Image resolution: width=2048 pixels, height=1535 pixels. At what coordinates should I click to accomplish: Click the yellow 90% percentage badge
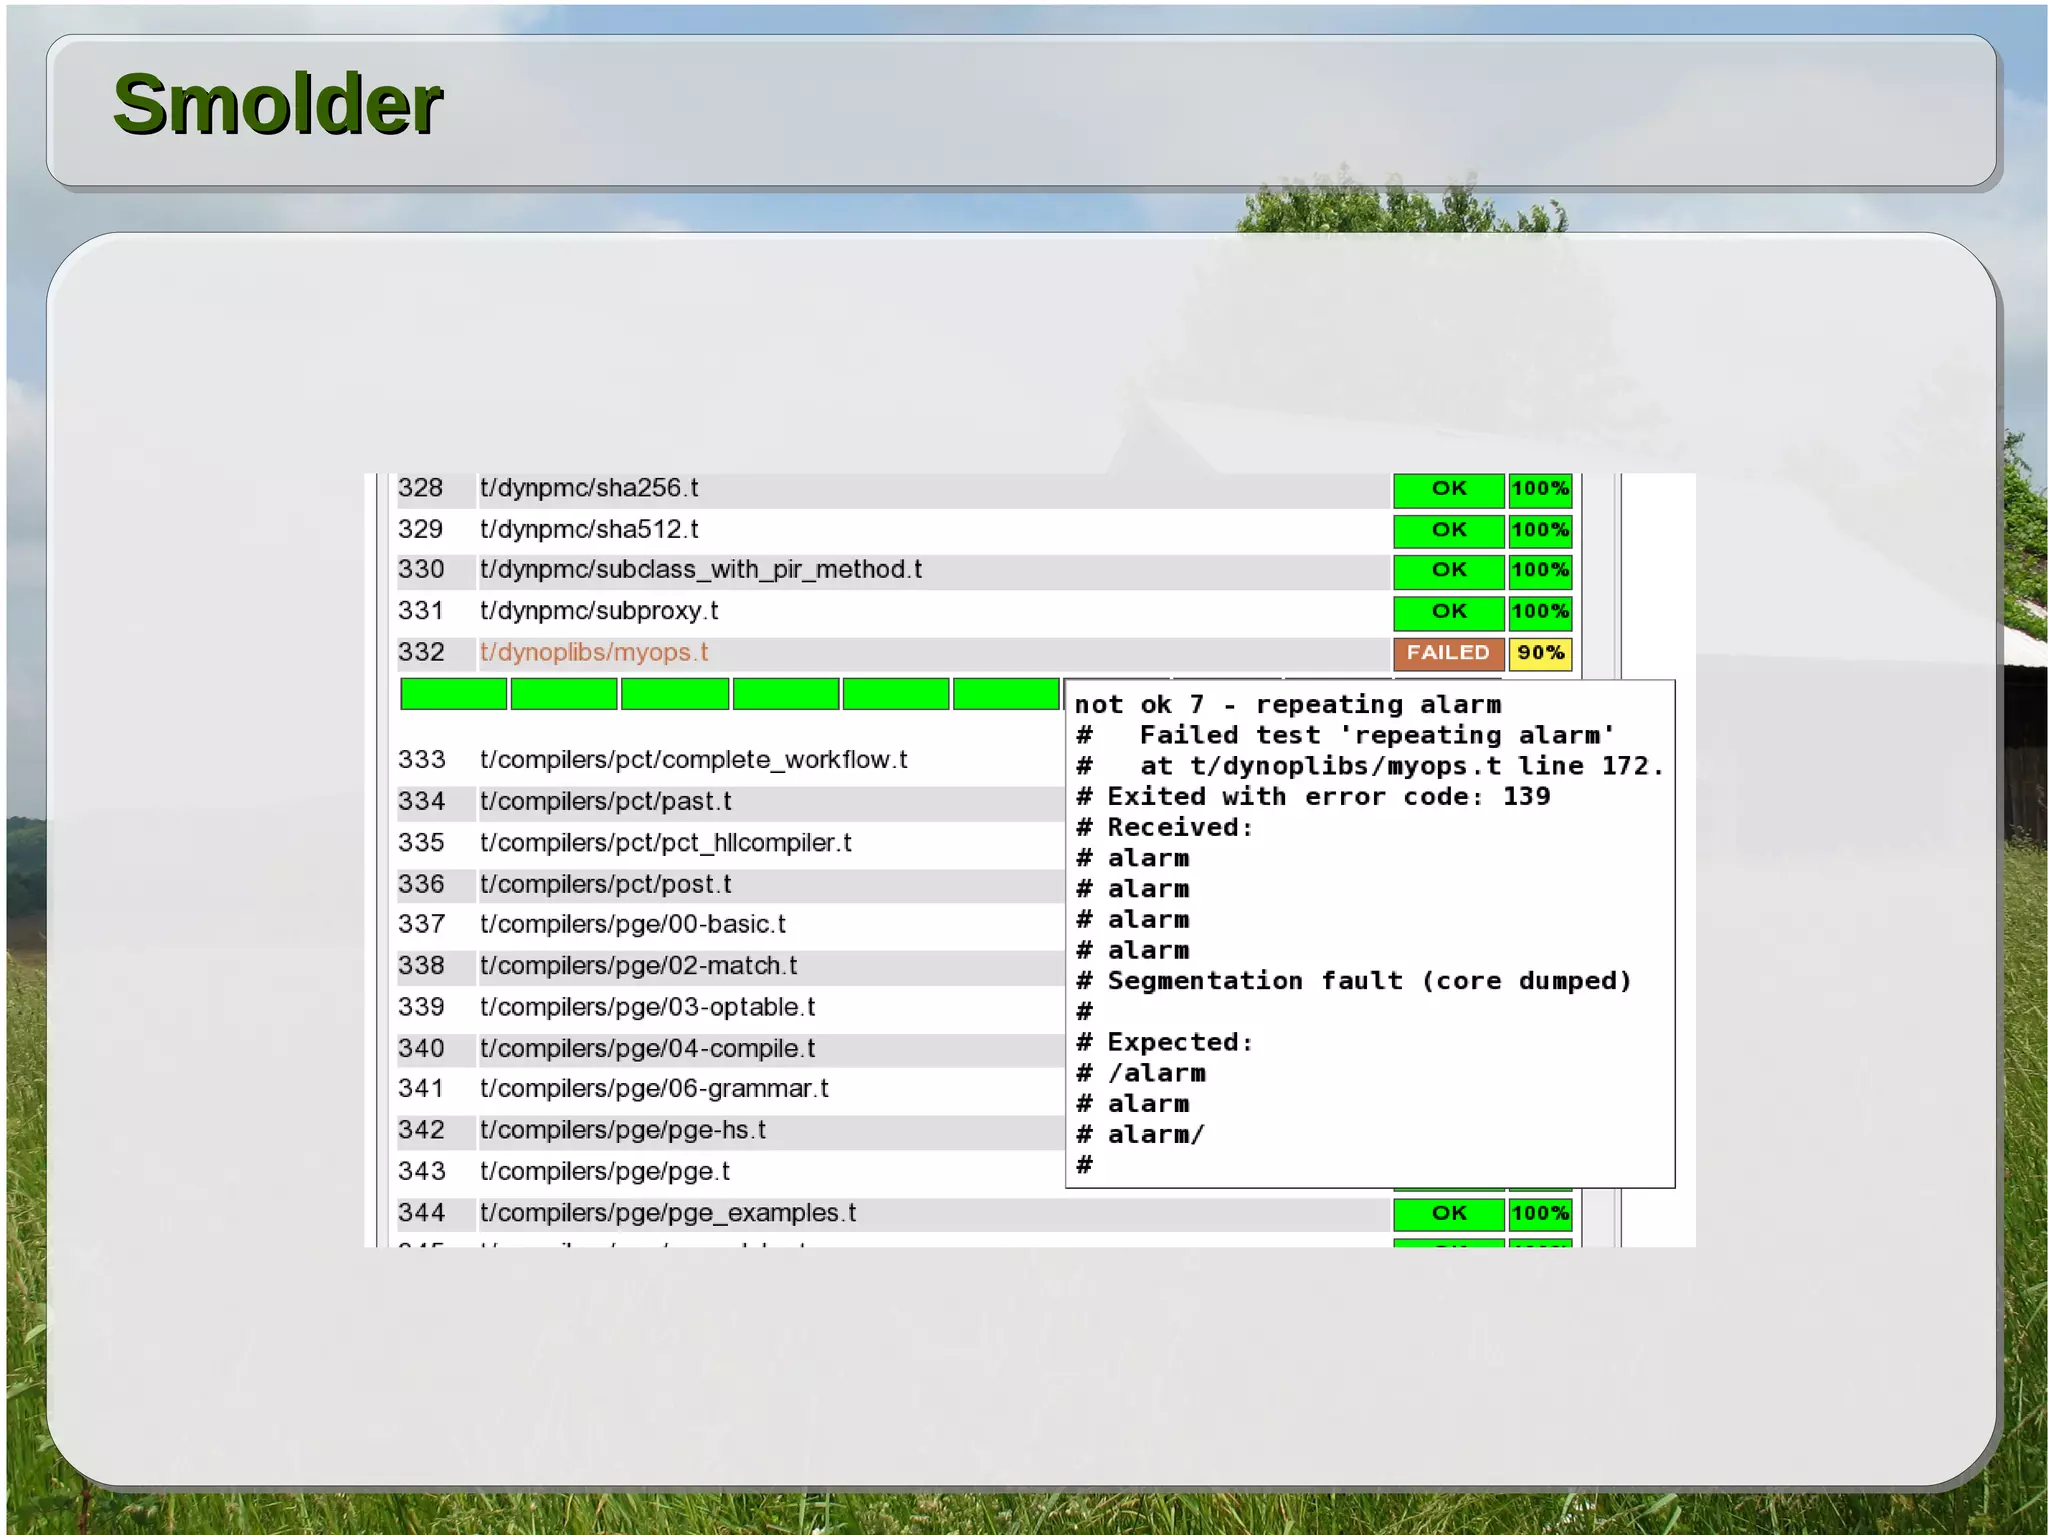pyautogui.click(x=1540, y=653)
